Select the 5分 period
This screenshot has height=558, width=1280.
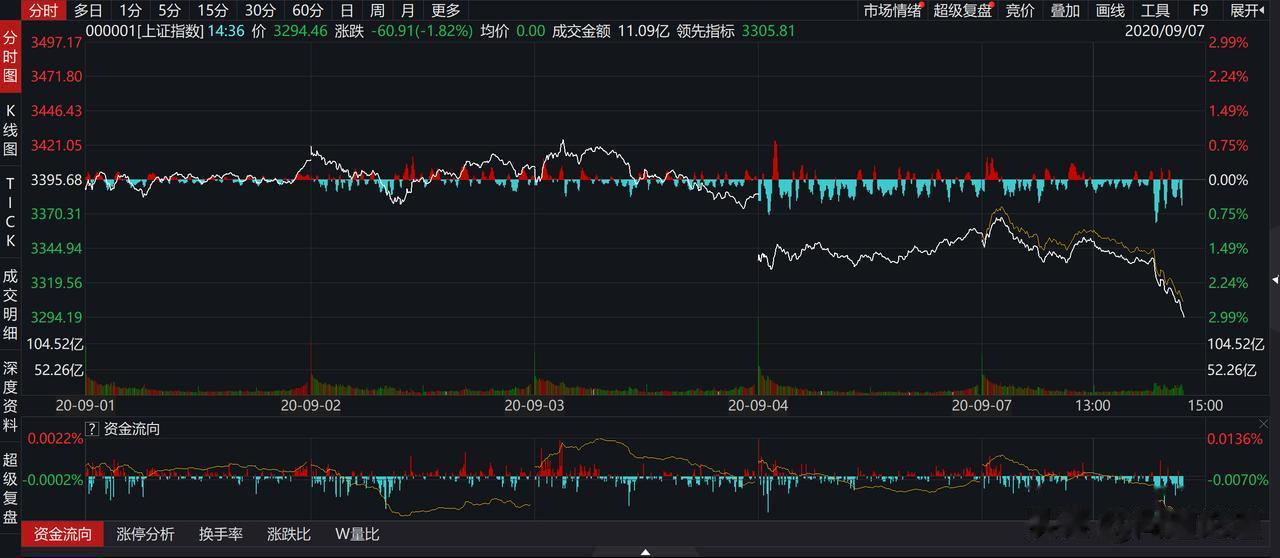click(170, 11)
